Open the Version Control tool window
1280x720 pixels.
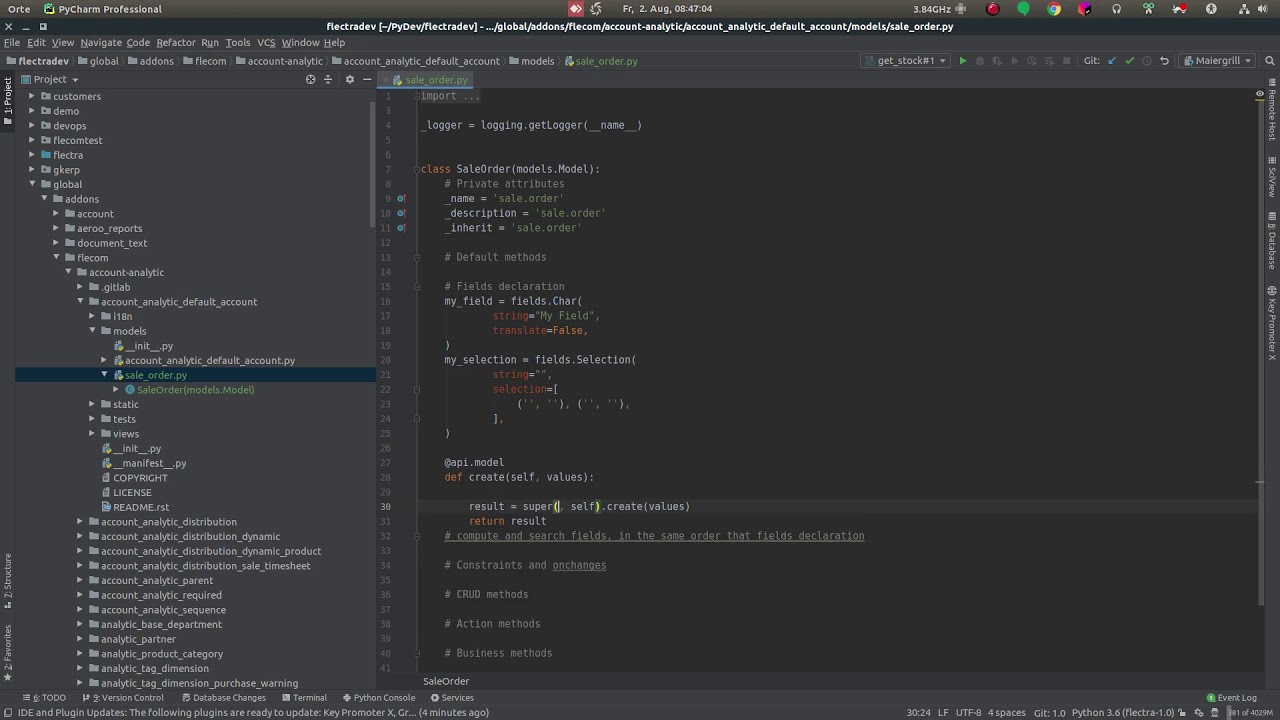click(123, 698)
